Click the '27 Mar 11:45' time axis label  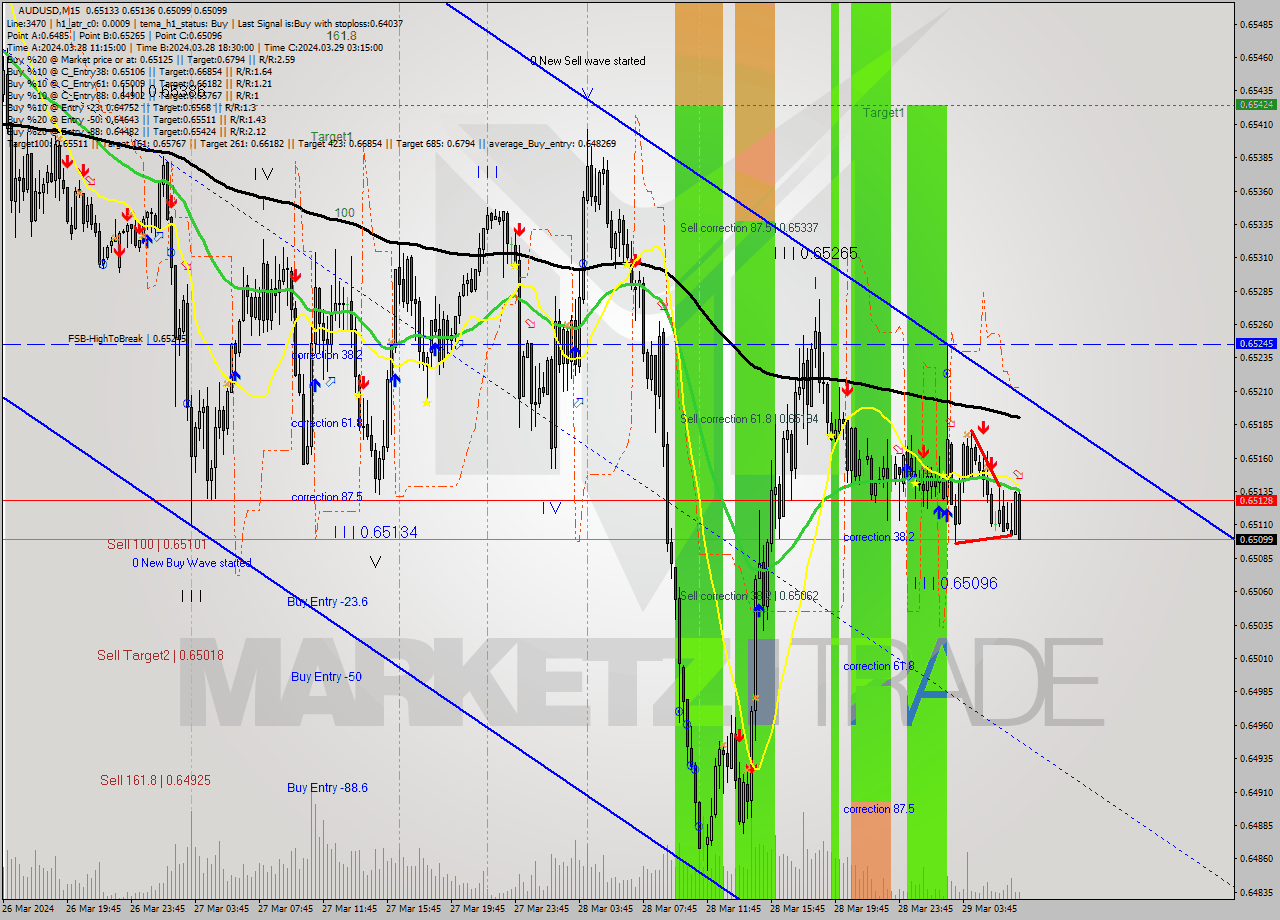click(x=349, y=909)
